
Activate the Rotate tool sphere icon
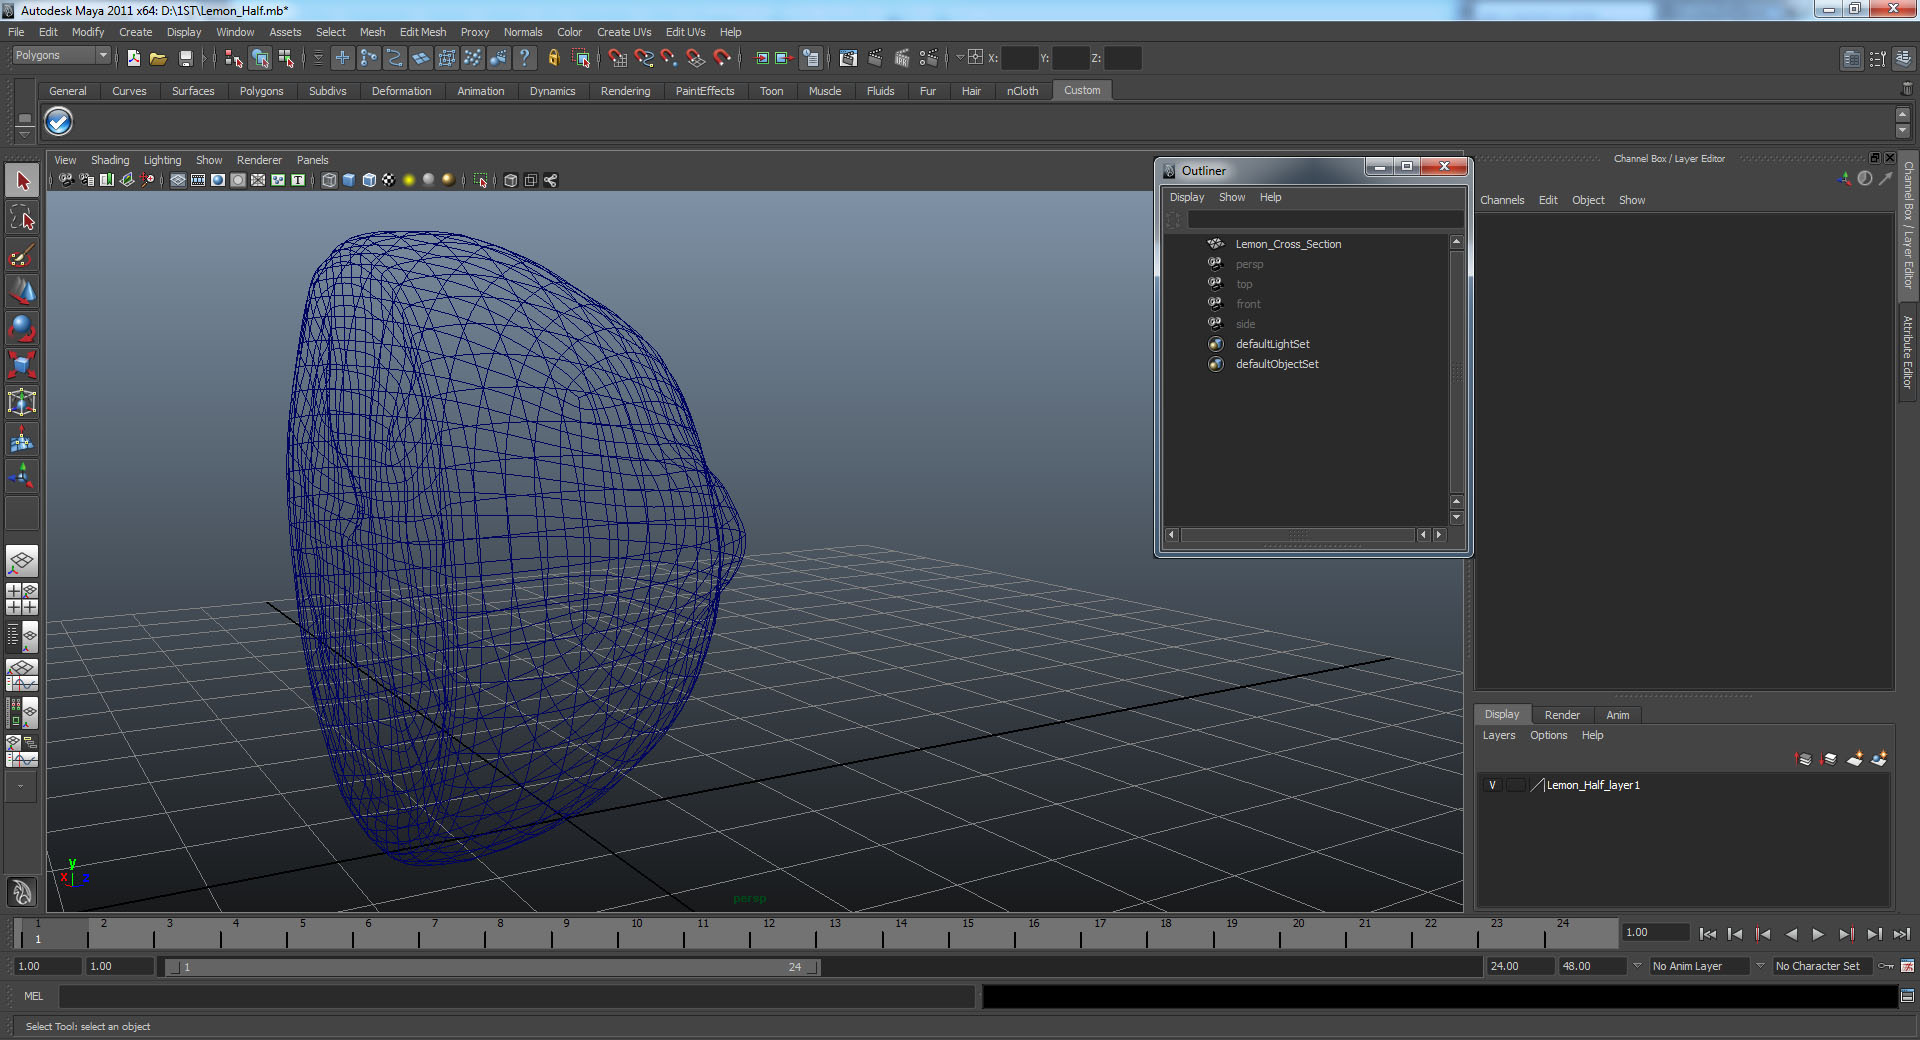(22, 329)
